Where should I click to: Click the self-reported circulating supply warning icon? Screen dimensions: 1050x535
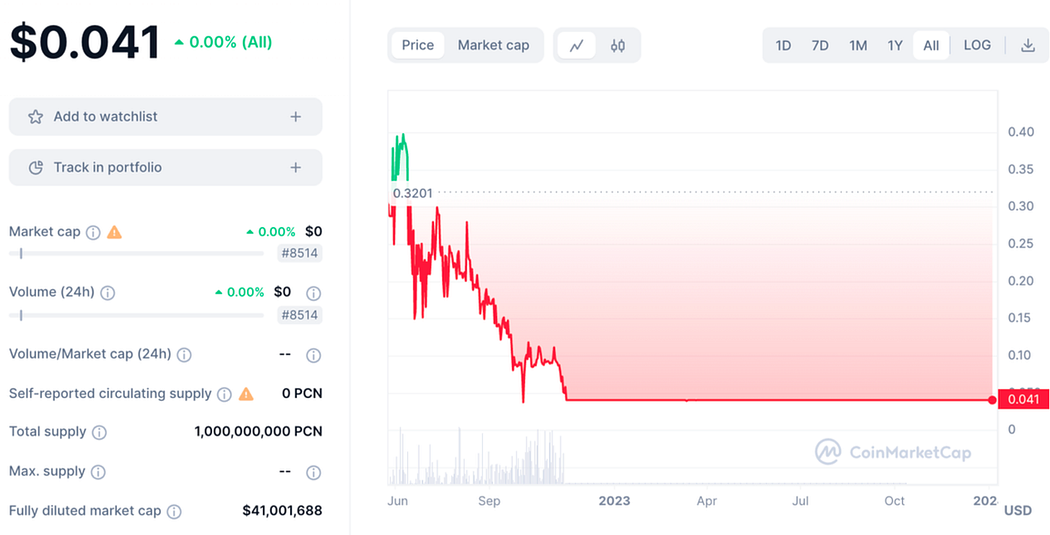coord(245,394)
